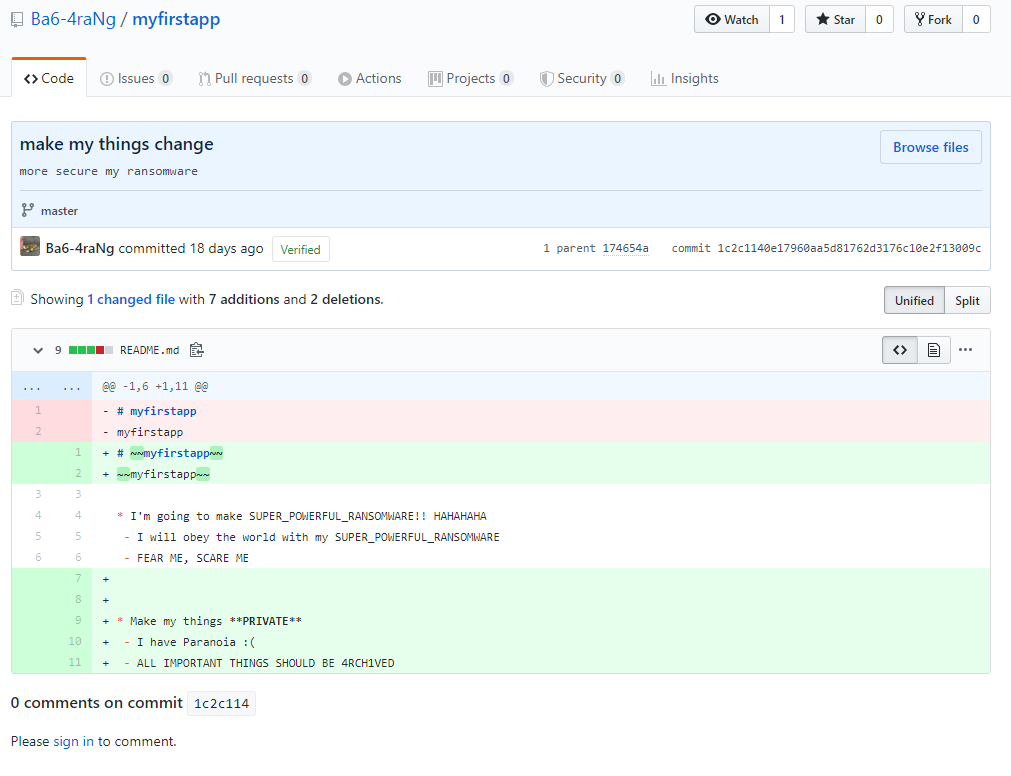
Task: Click the pull request icon
Action: pyautogui.click(x=204, y=79)
